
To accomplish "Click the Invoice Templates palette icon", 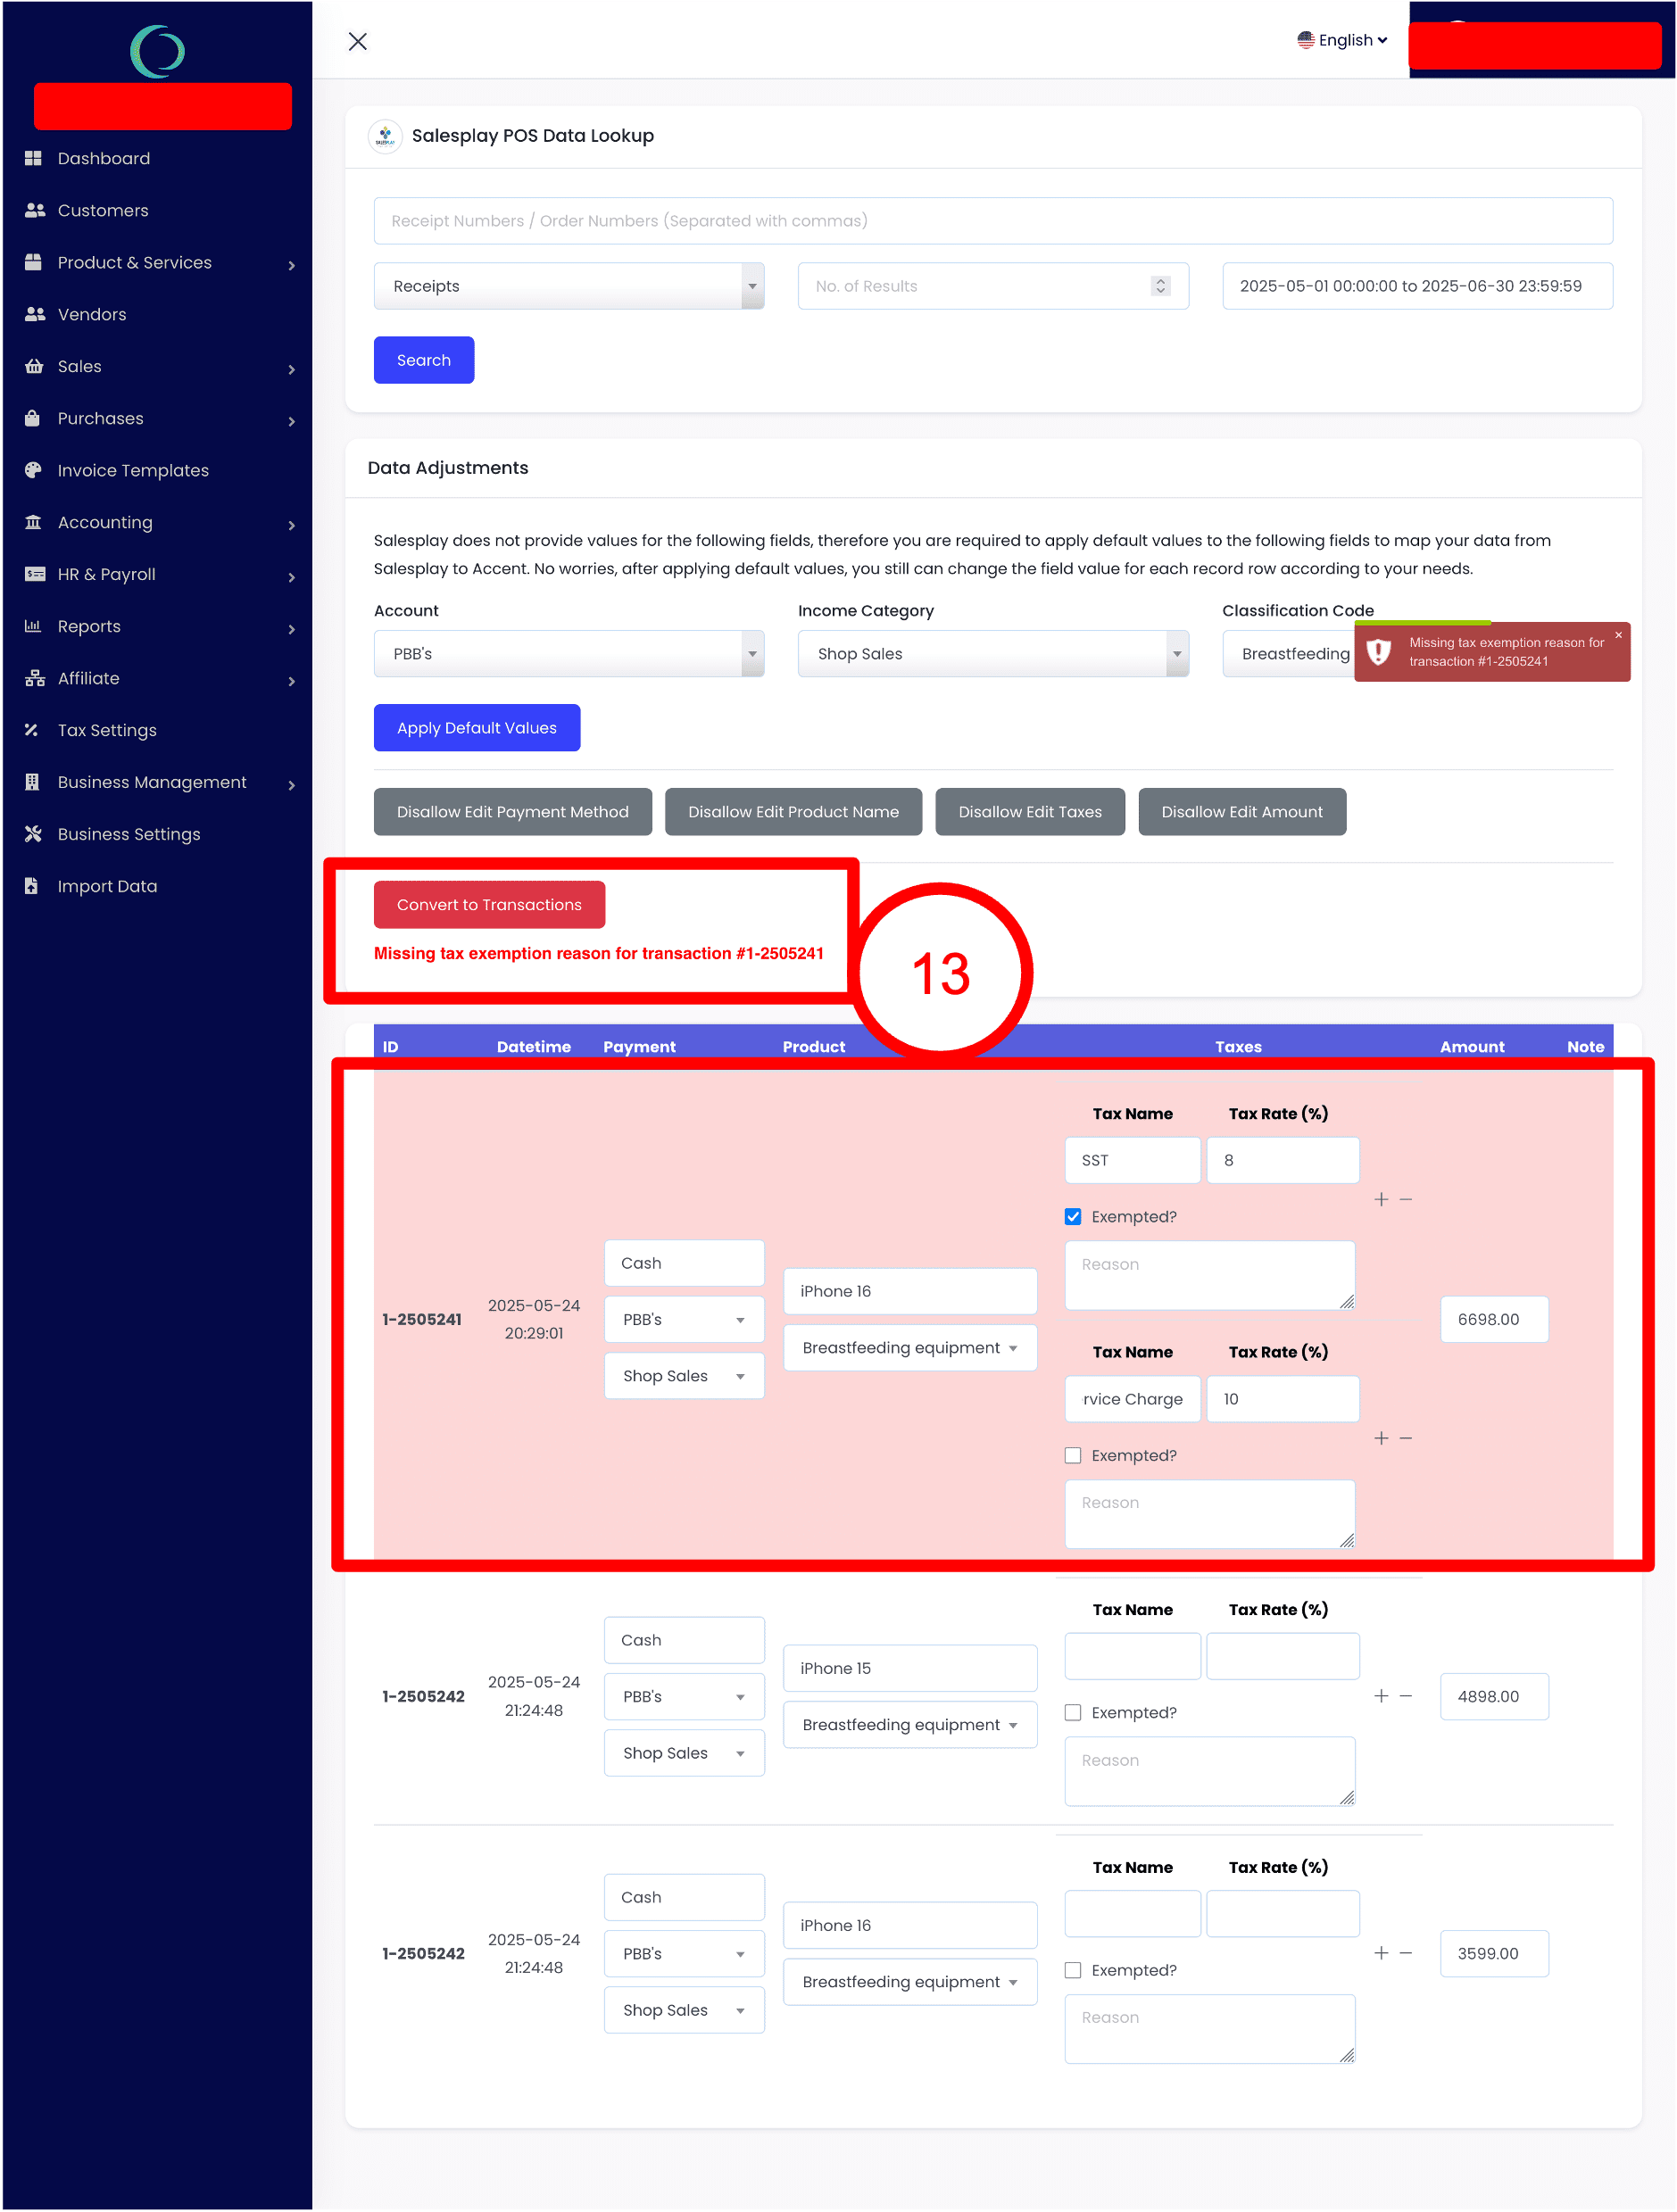I will coord(33,470).
